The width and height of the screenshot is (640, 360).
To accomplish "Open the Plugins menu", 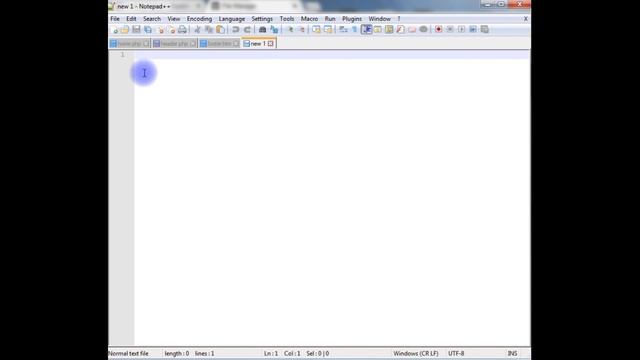I will [352, 19].
